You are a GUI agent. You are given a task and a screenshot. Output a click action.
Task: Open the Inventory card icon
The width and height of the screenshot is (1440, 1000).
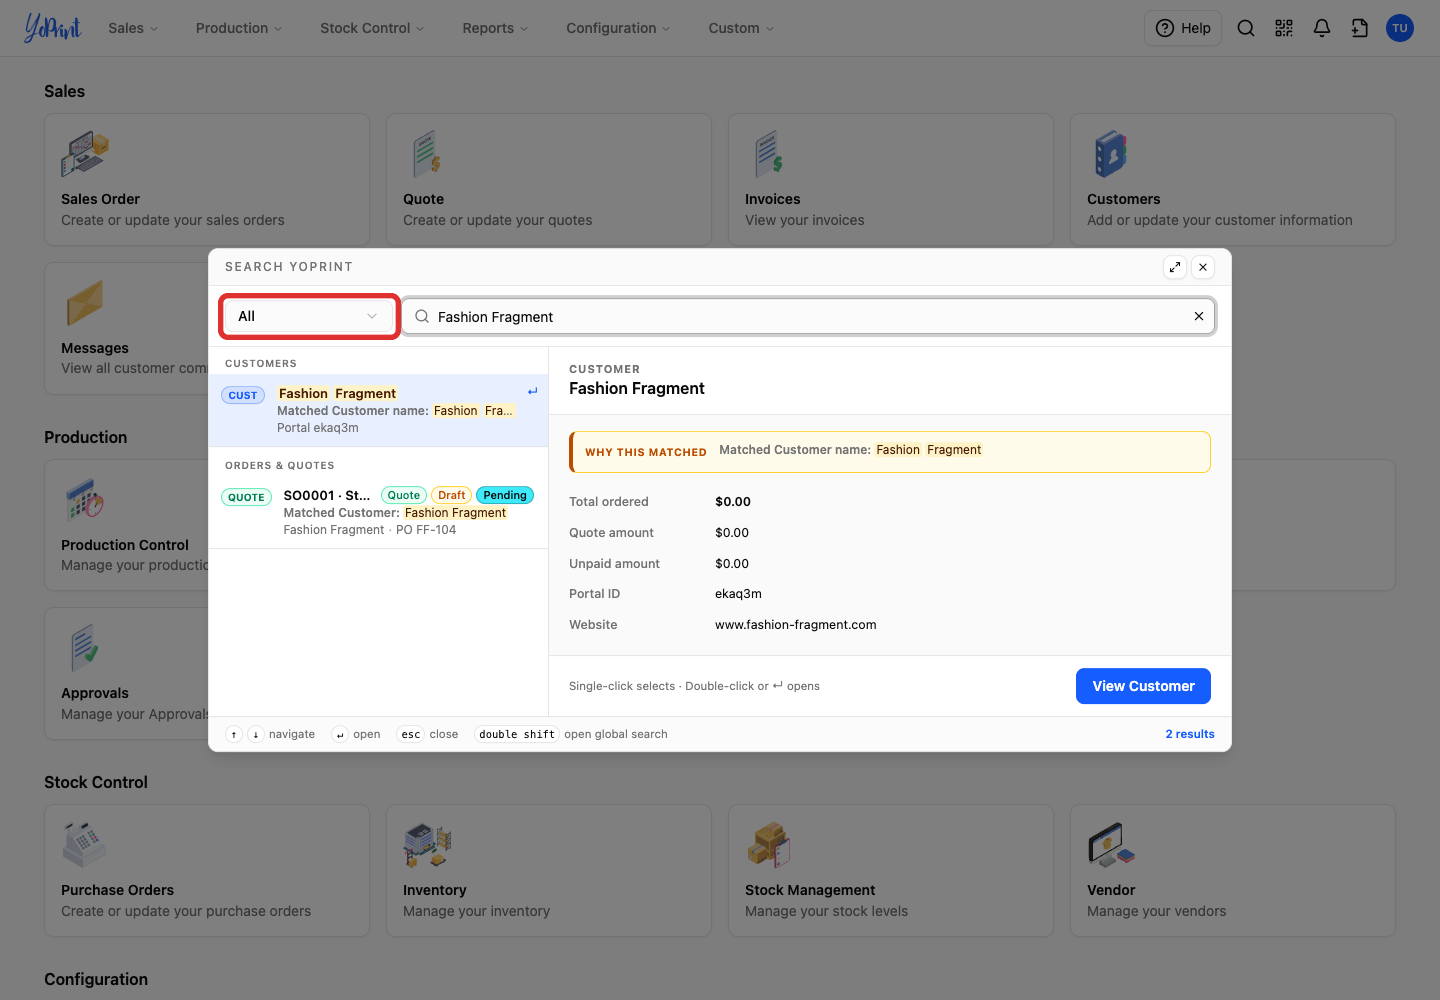click(428, 845)
